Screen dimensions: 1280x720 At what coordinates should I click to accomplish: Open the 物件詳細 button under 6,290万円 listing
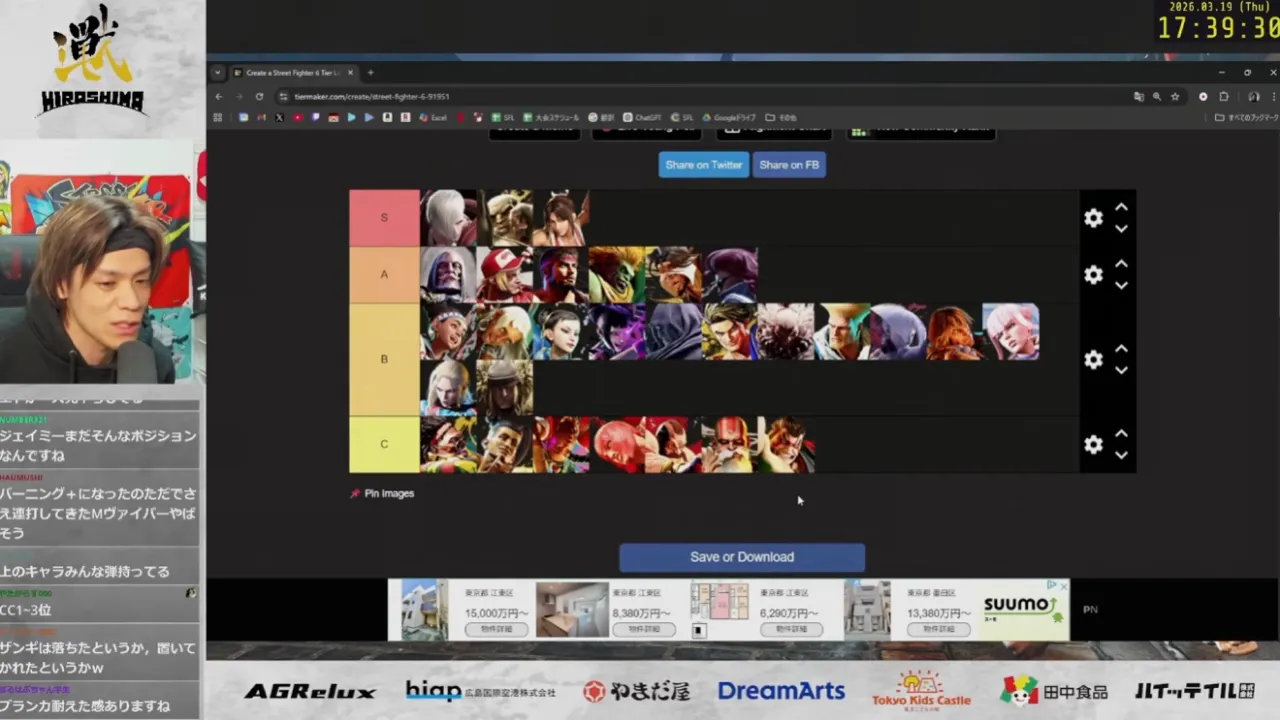tap(791, 629)
